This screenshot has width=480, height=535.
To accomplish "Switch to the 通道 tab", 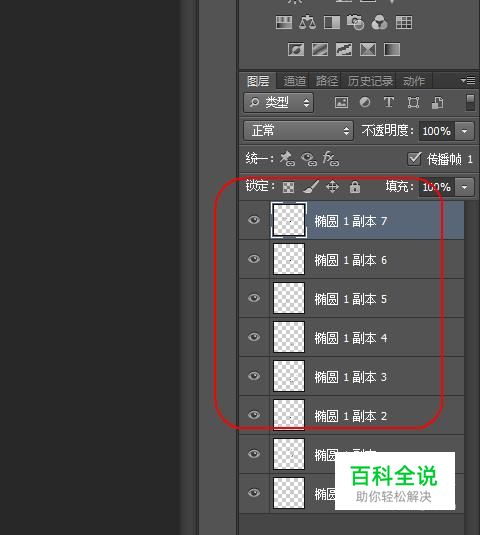I will (x=295, y=81).
